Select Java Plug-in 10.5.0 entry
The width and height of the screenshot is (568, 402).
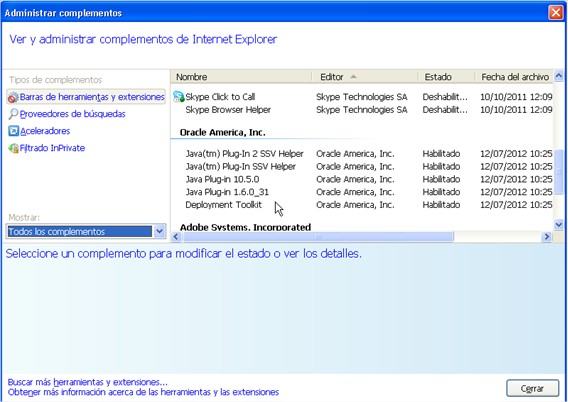tap(362, 179)
